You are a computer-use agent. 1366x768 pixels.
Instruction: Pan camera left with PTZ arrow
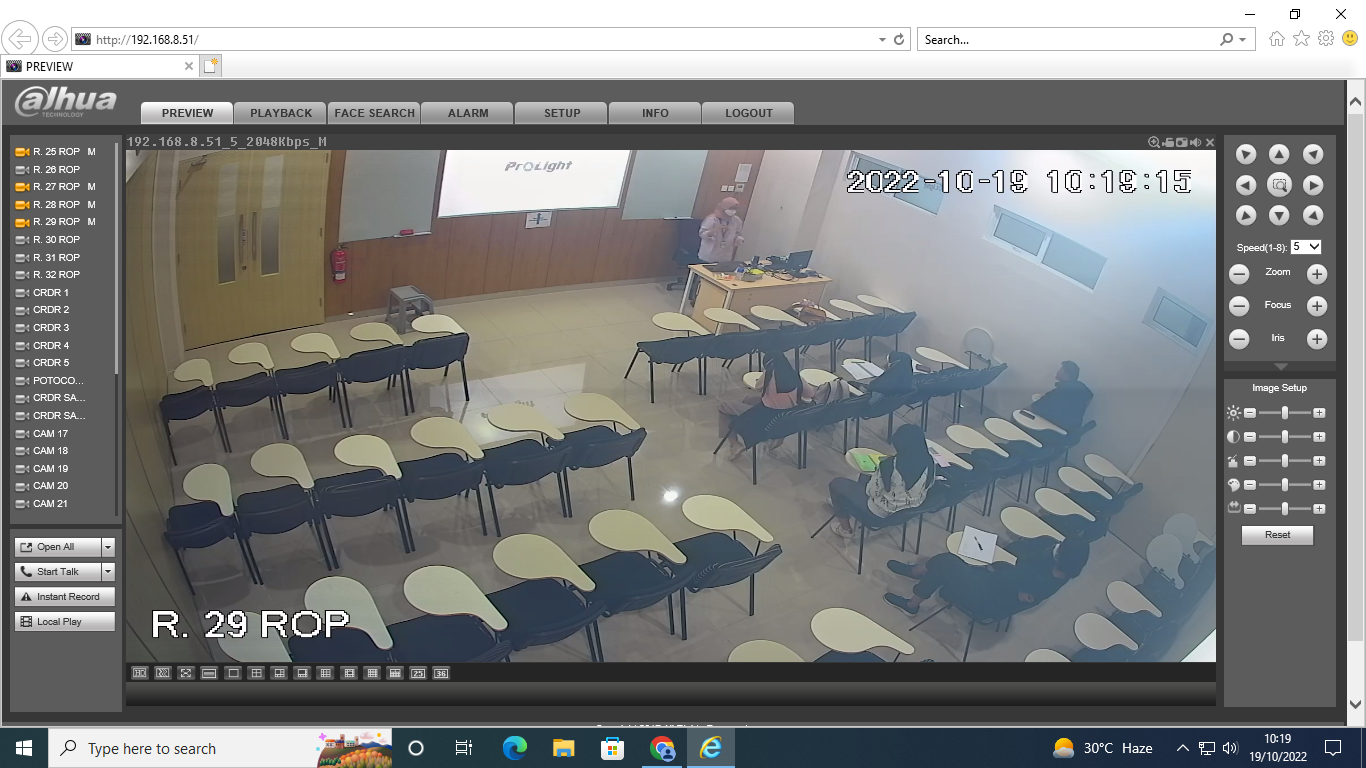(x=1246, y=185)
